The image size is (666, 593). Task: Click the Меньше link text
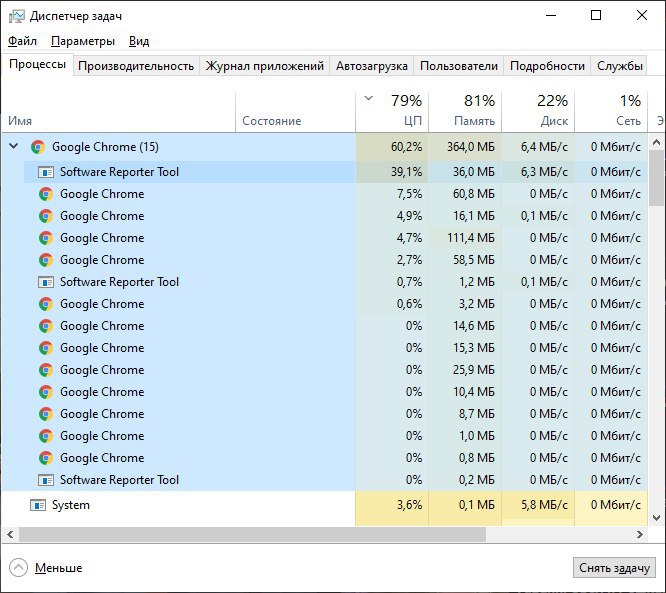(59, 568)
